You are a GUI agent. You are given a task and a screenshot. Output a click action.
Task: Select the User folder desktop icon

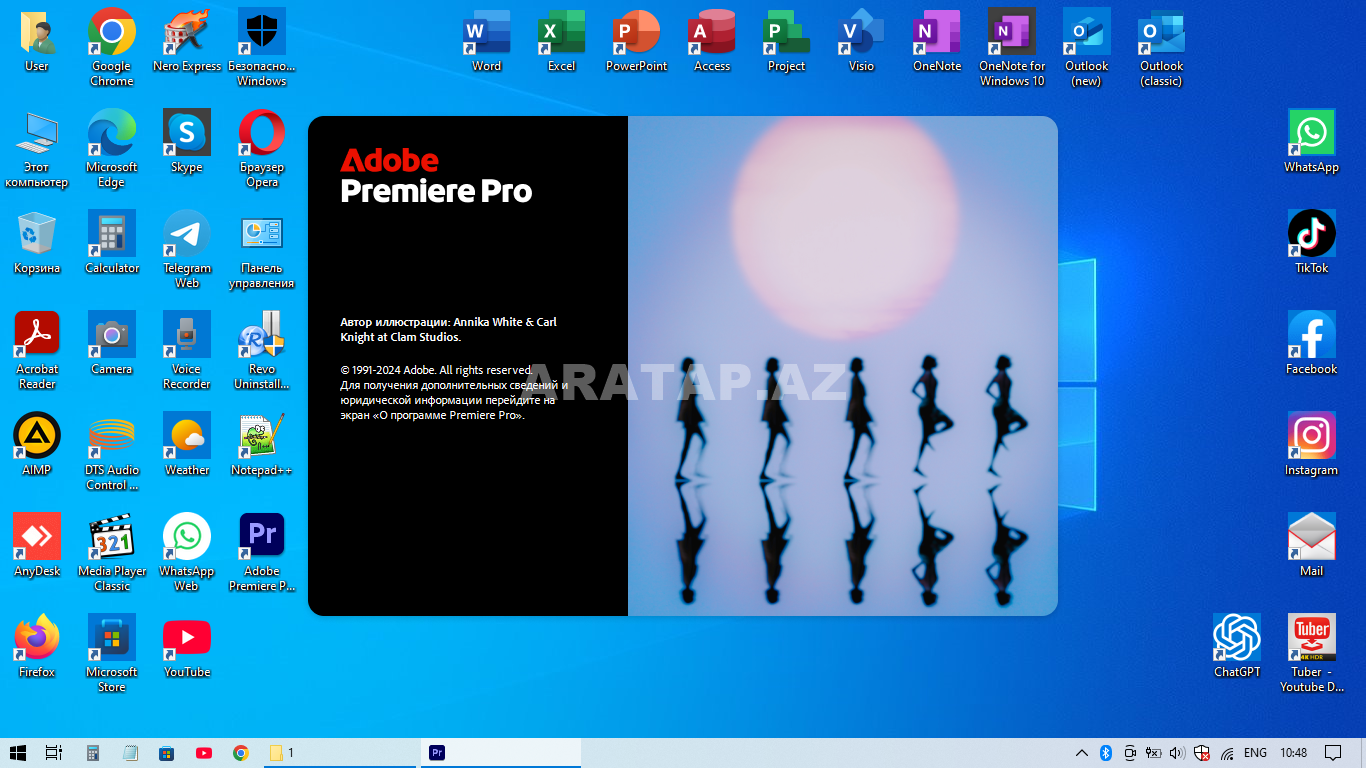point(37,40)
